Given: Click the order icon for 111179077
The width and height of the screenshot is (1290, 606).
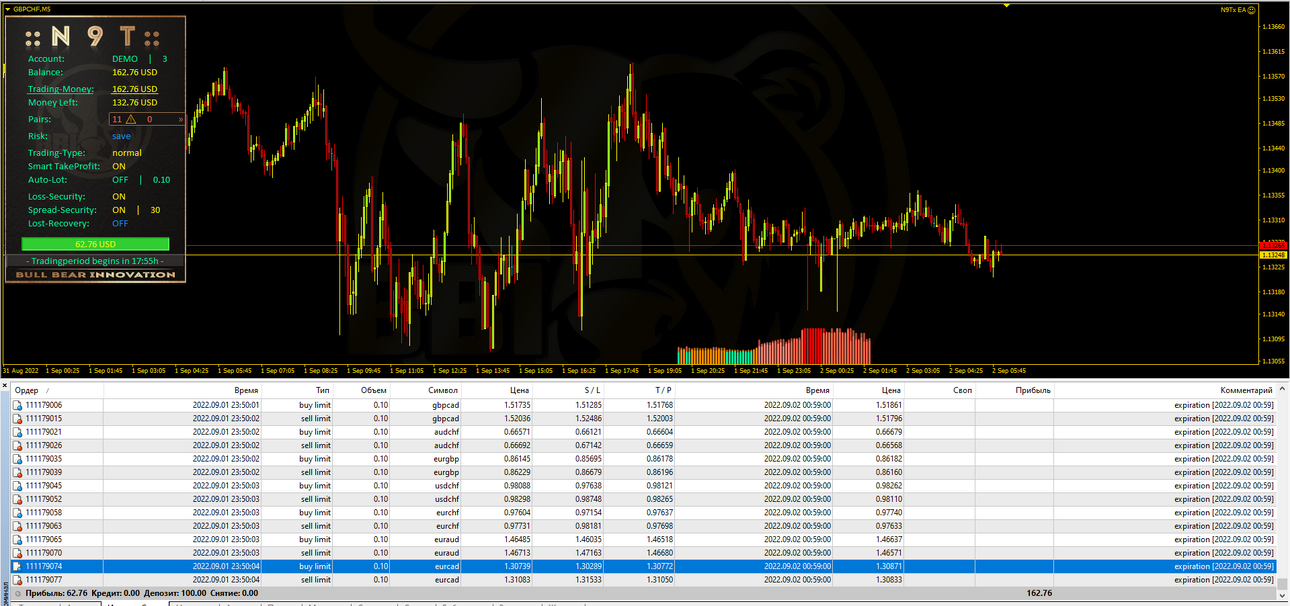Looking at the screenshot, I should tap(17, 580).
